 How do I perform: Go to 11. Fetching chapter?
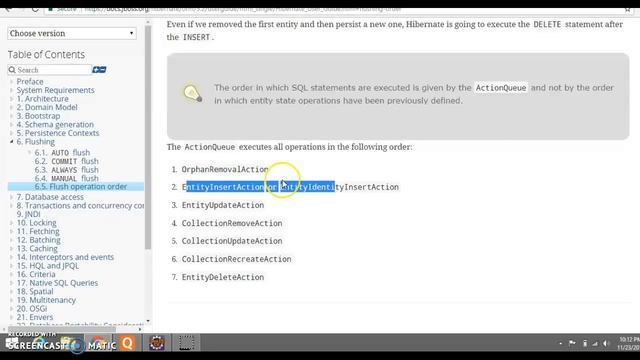(38, 231)
